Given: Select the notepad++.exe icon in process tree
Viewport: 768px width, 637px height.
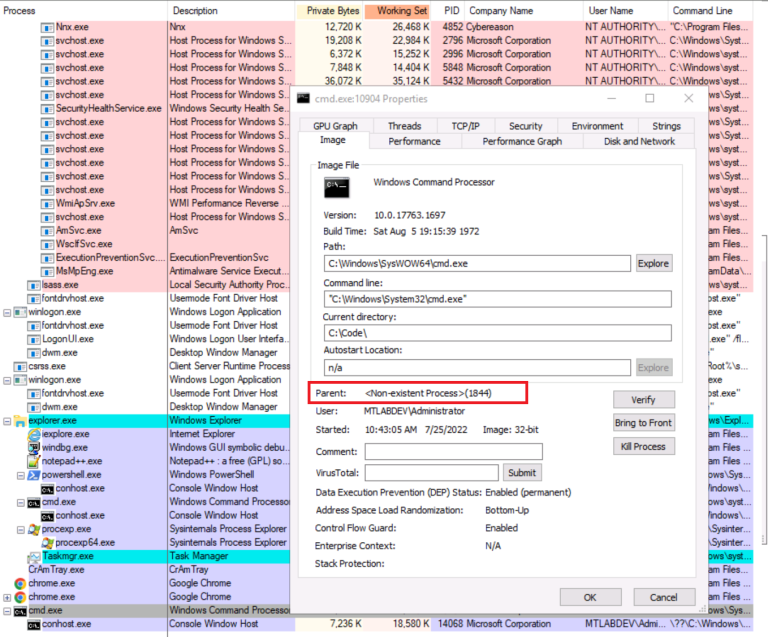Looking at the screenshot, I should coord(34,461).
